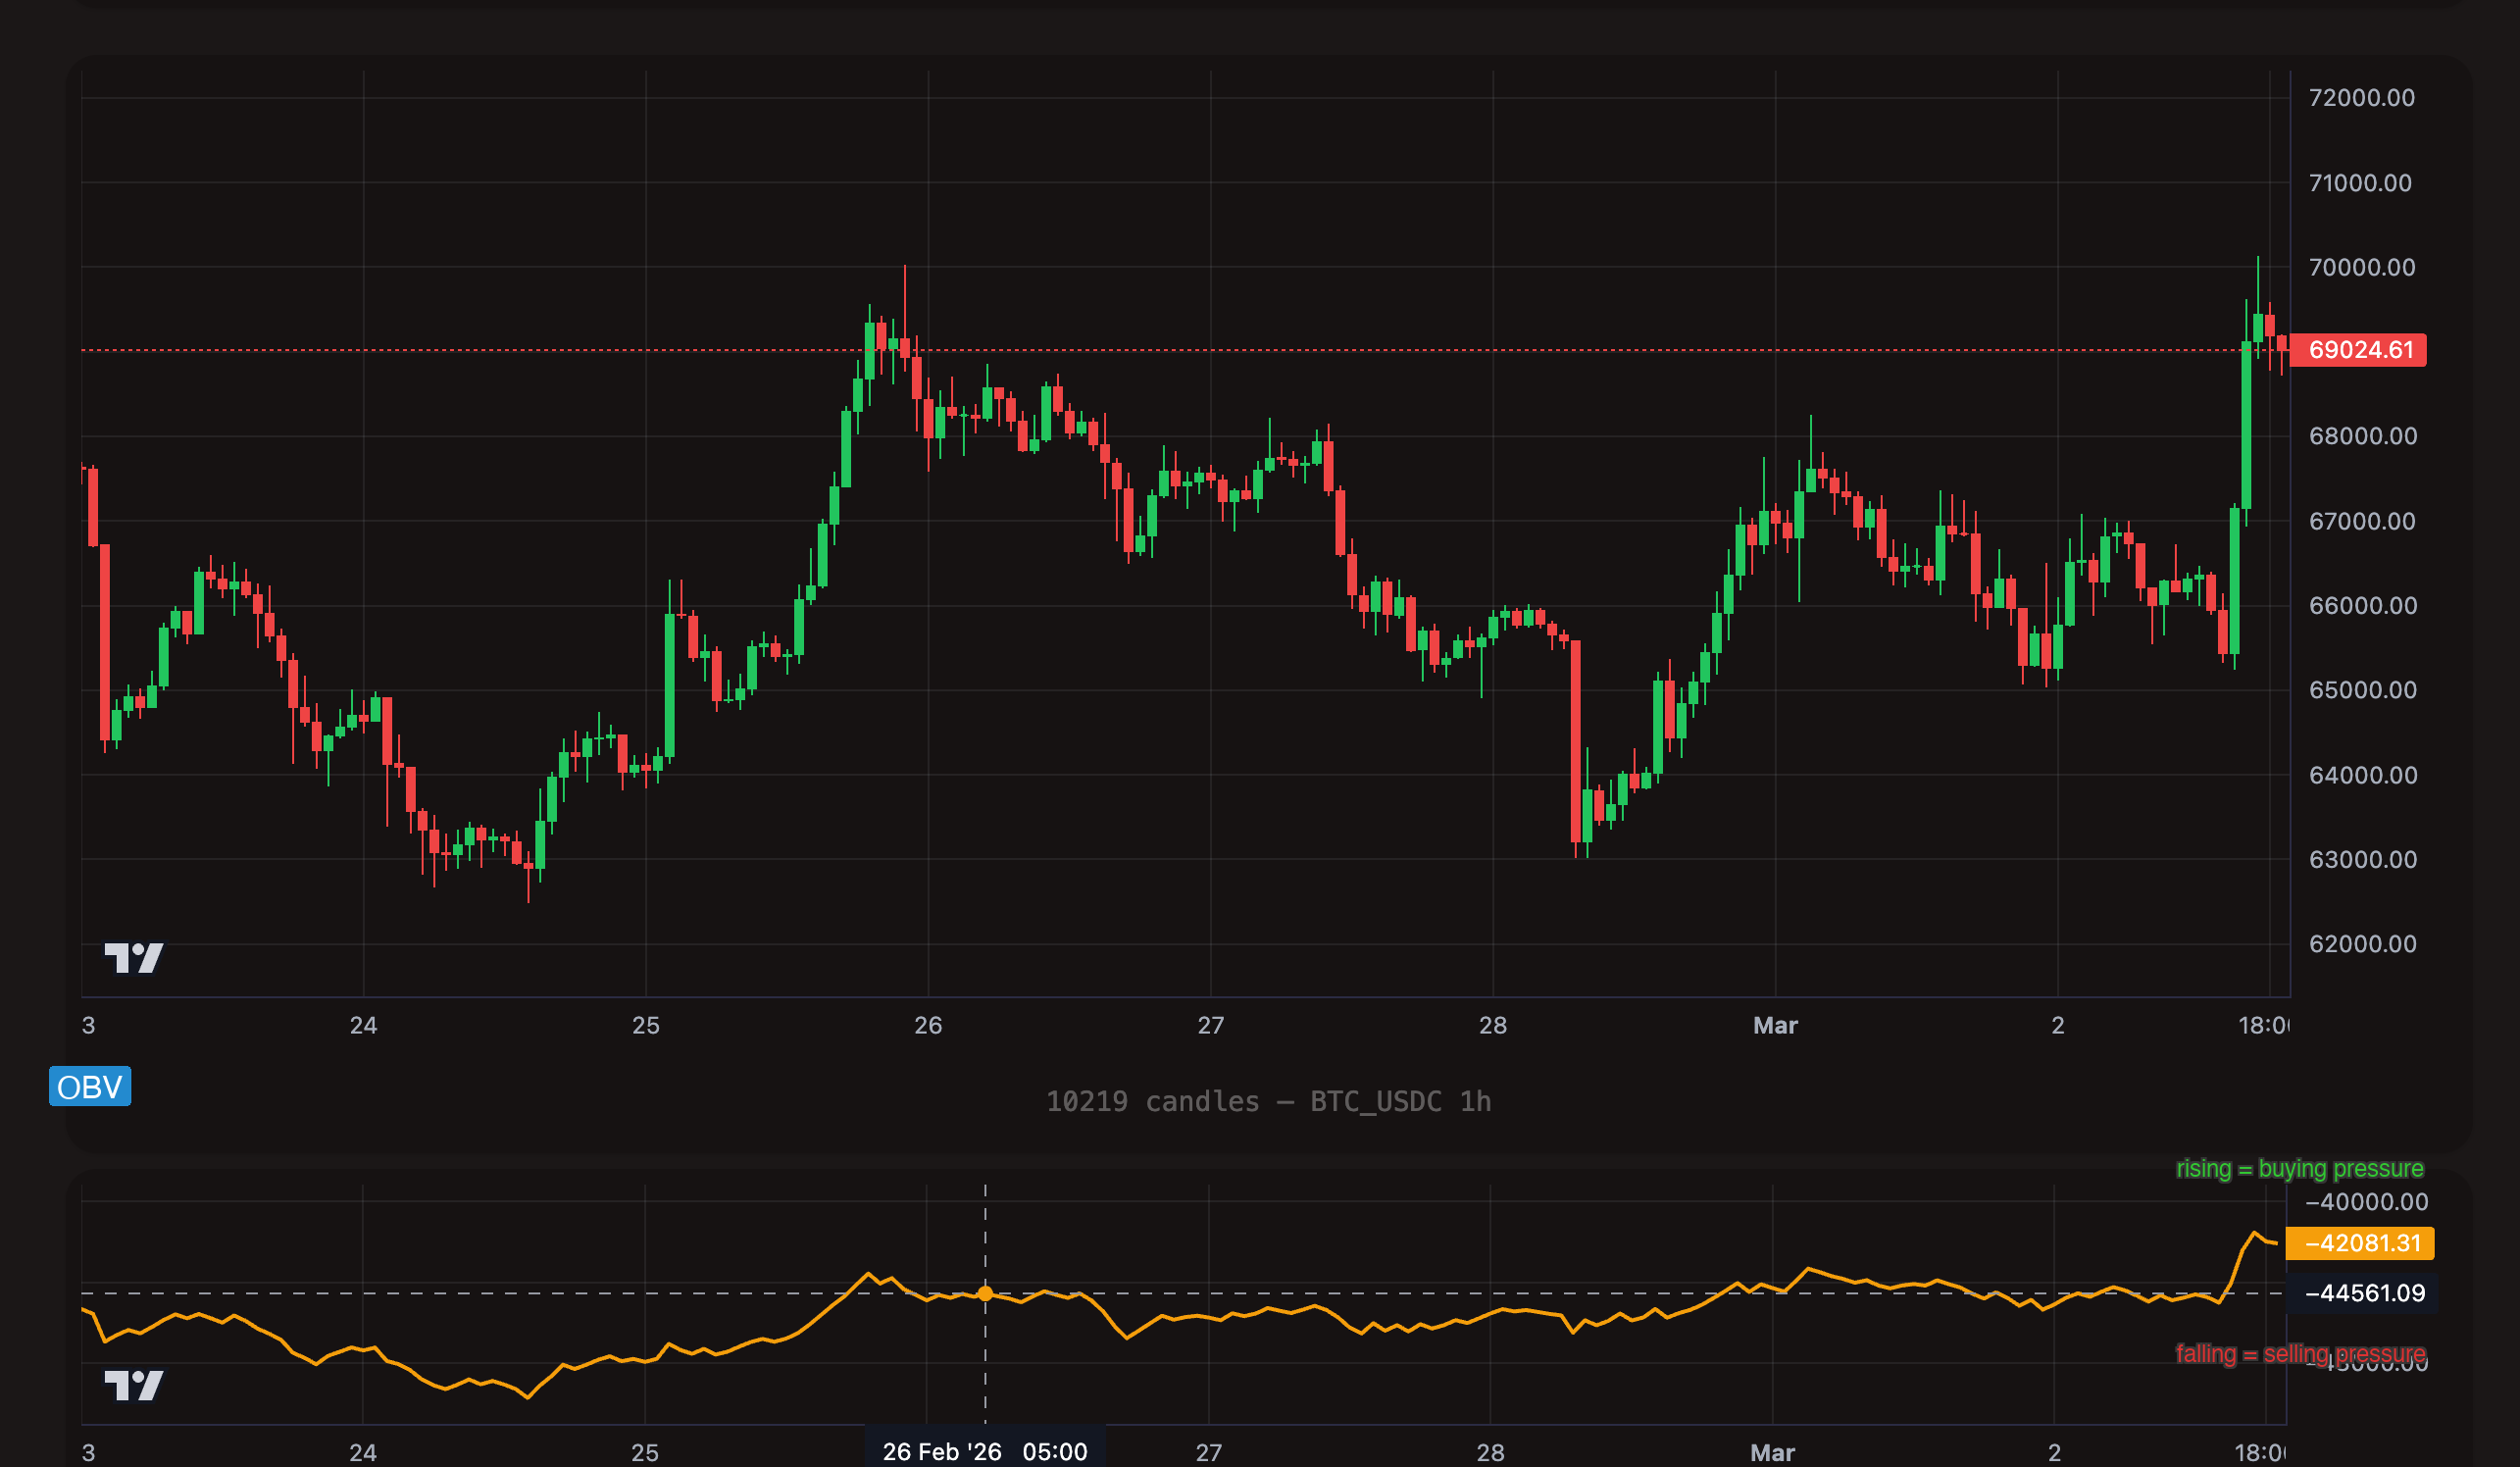Click the red last-price tag showing 69024.61

[2360, 350]
